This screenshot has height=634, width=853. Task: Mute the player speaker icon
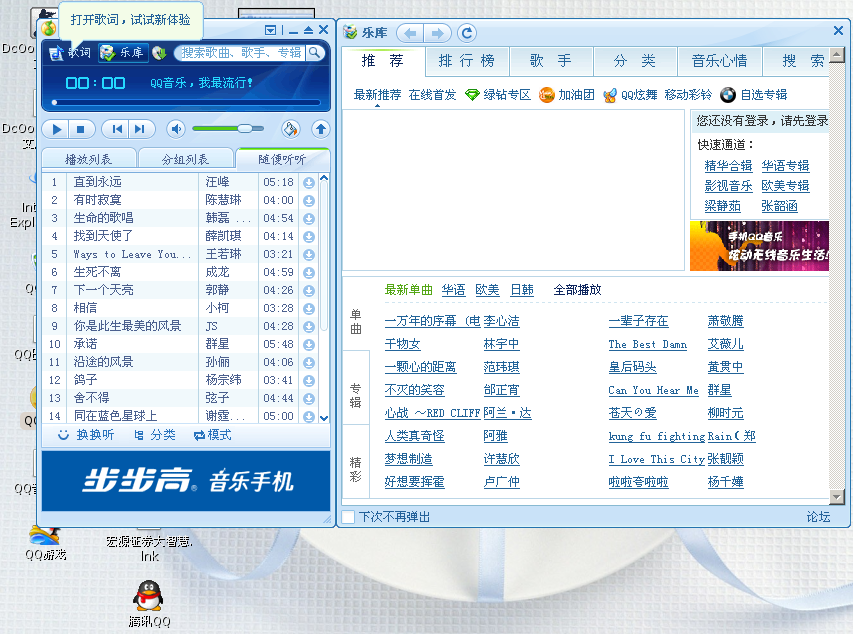176,129
